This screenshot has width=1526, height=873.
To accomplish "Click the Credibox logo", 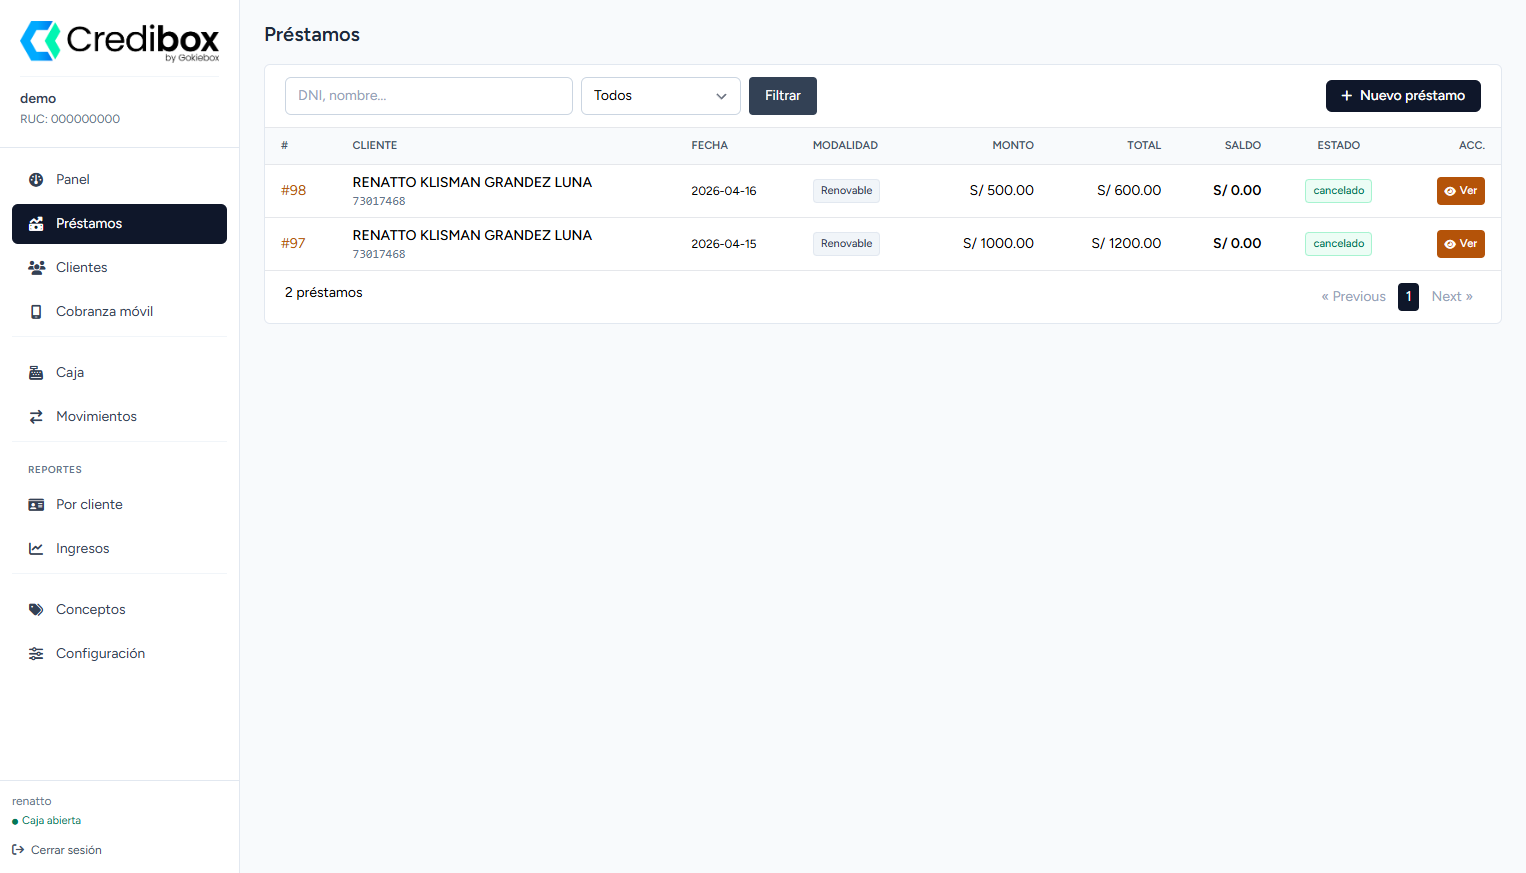I will coord(120,41).
